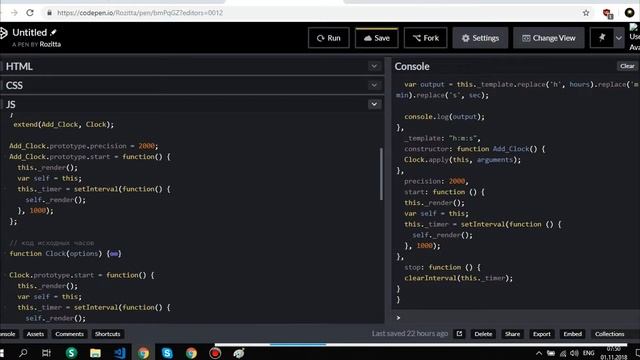This screenshot has height=360, width=640.
Task: Reload the browser page
Action: coord(30,13)
